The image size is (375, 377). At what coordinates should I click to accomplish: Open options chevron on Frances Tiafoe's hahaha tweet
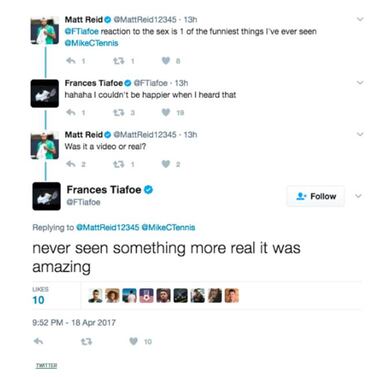[x=360, y=82]
